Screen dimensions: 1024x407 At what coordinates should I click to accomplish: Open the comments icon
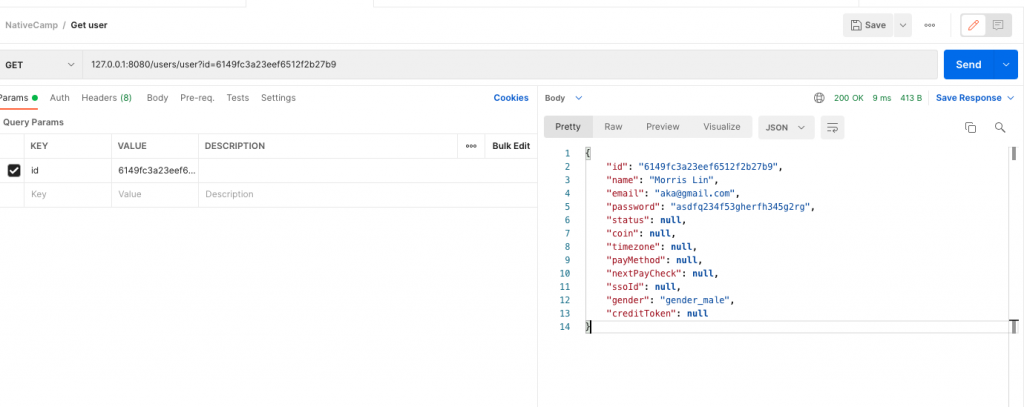(x=999, y=25)
